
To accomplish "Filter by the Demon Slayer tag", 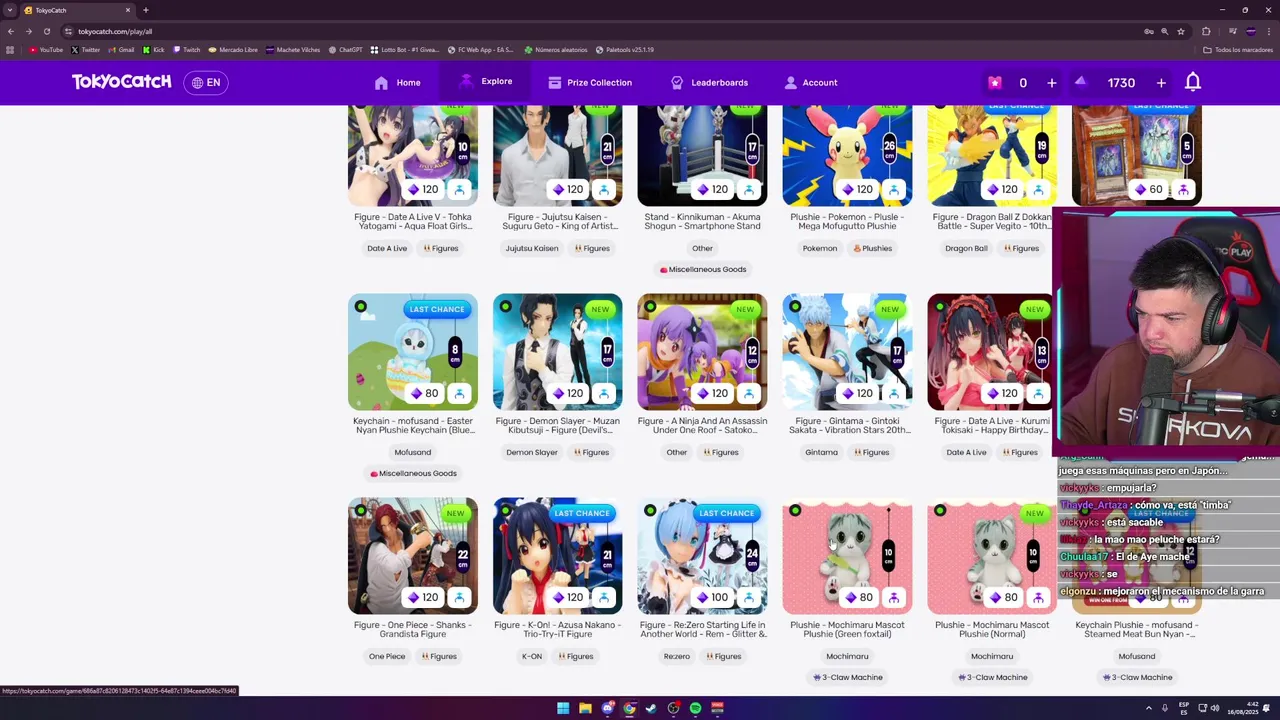I will 532,452.
